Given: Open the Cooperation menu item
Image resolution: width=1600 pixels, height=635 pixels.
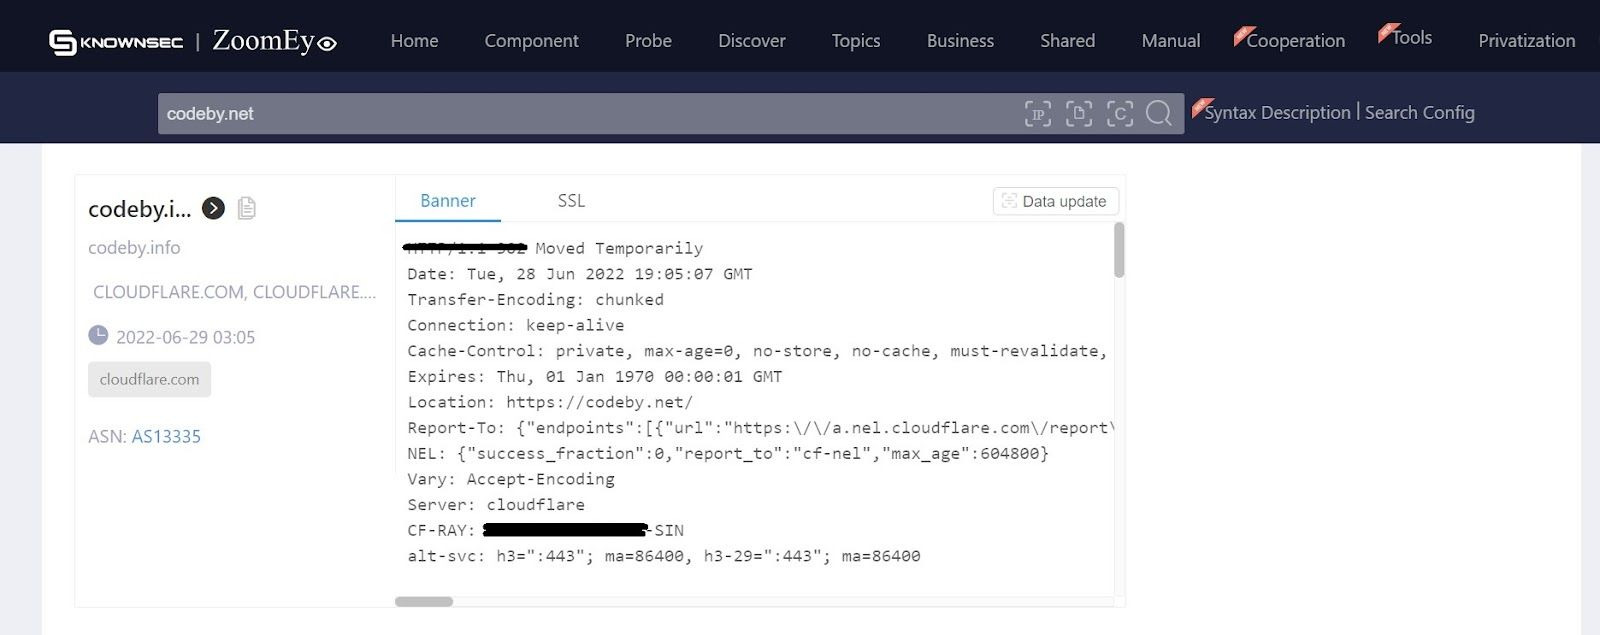Looking at the screenshot, I should point(1295,41).
